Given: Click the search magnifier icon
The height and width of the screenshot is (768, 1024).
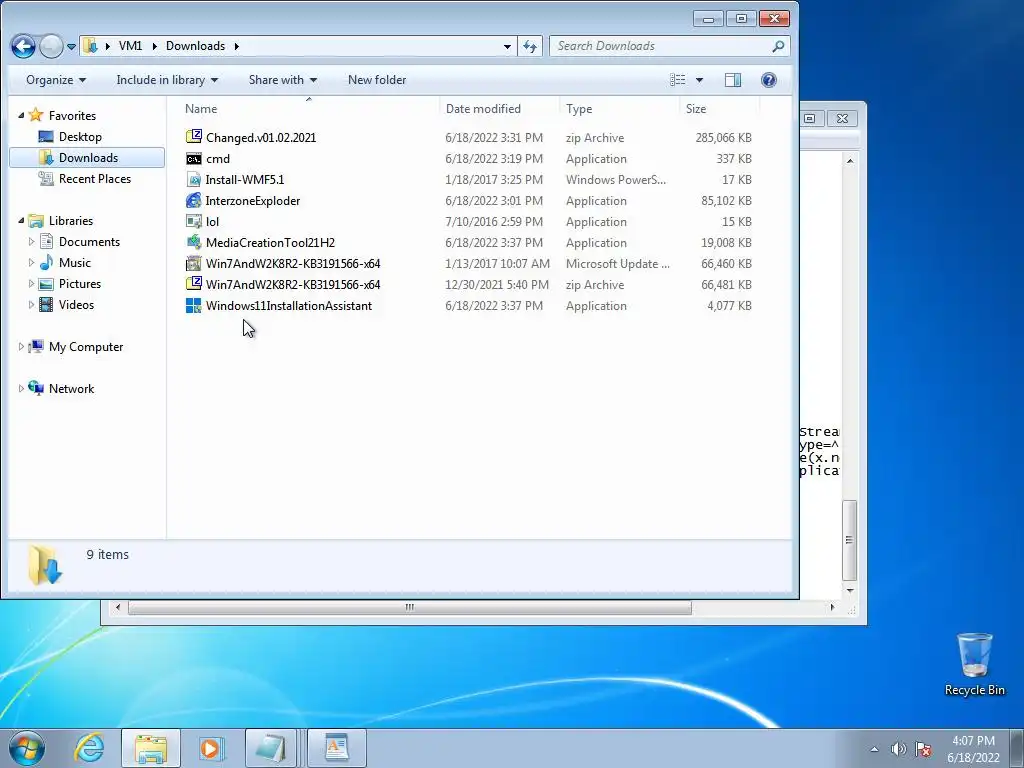Looking at the screenshot, I should [x=778, y=46].
